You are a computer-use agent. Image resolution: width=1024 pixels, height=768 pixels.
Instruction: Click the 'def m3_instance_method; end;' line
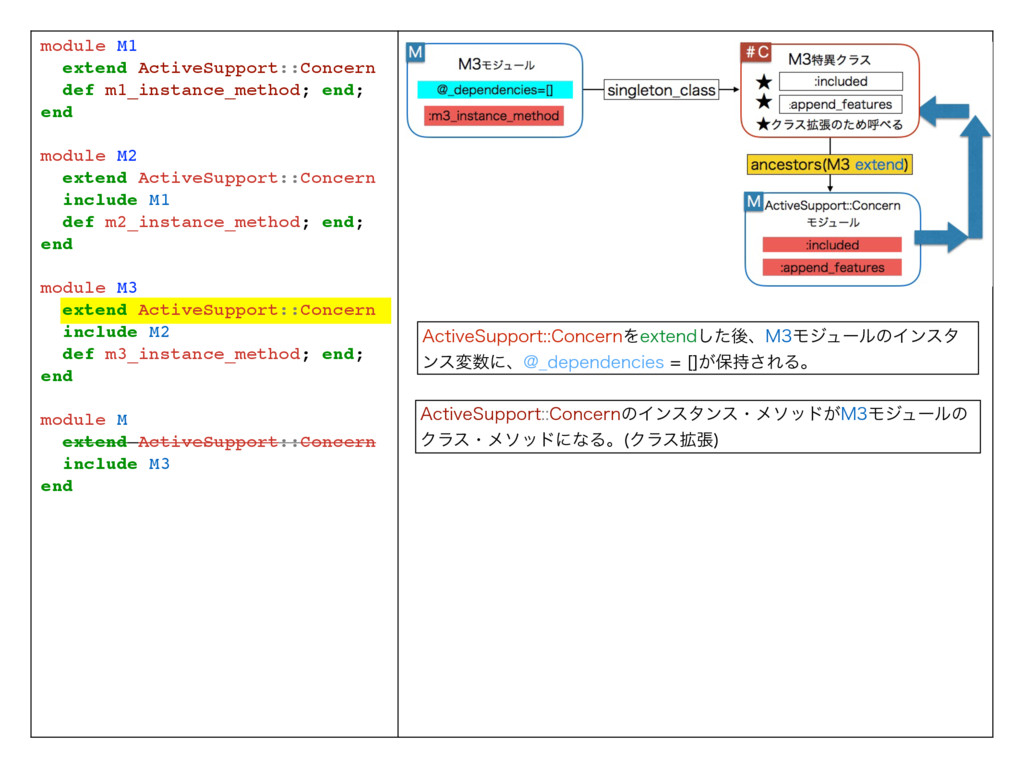(x=213, y=354)
